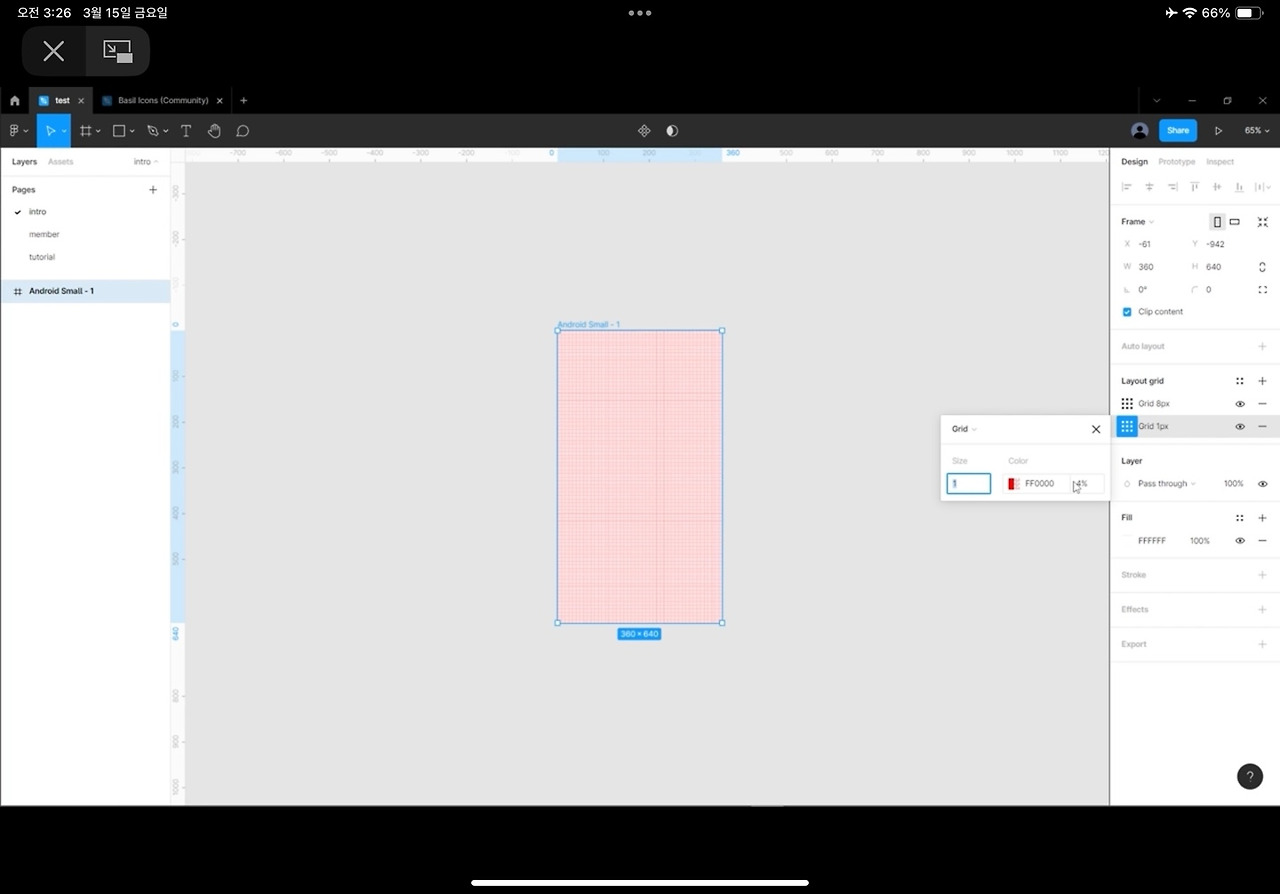
Task: Select the Text tool
Action: [x=186, y=131]
